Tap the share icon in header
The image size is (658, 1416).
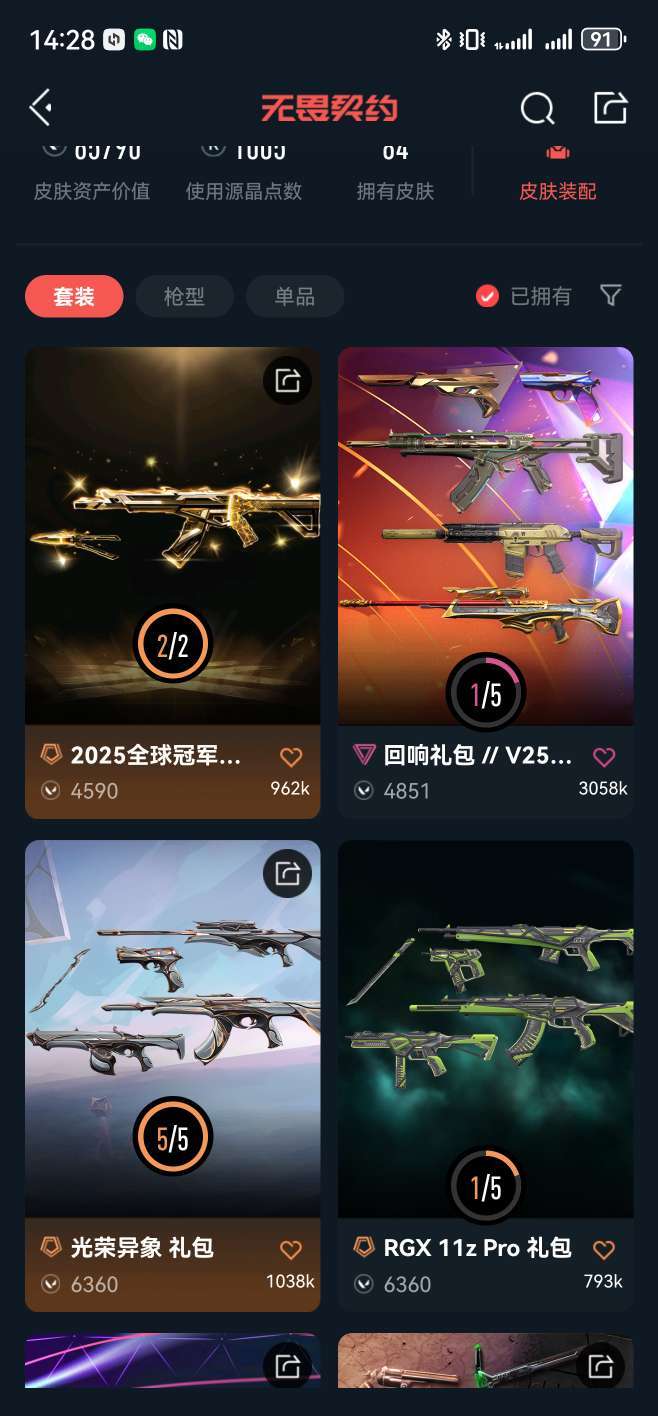pos(610,107)
